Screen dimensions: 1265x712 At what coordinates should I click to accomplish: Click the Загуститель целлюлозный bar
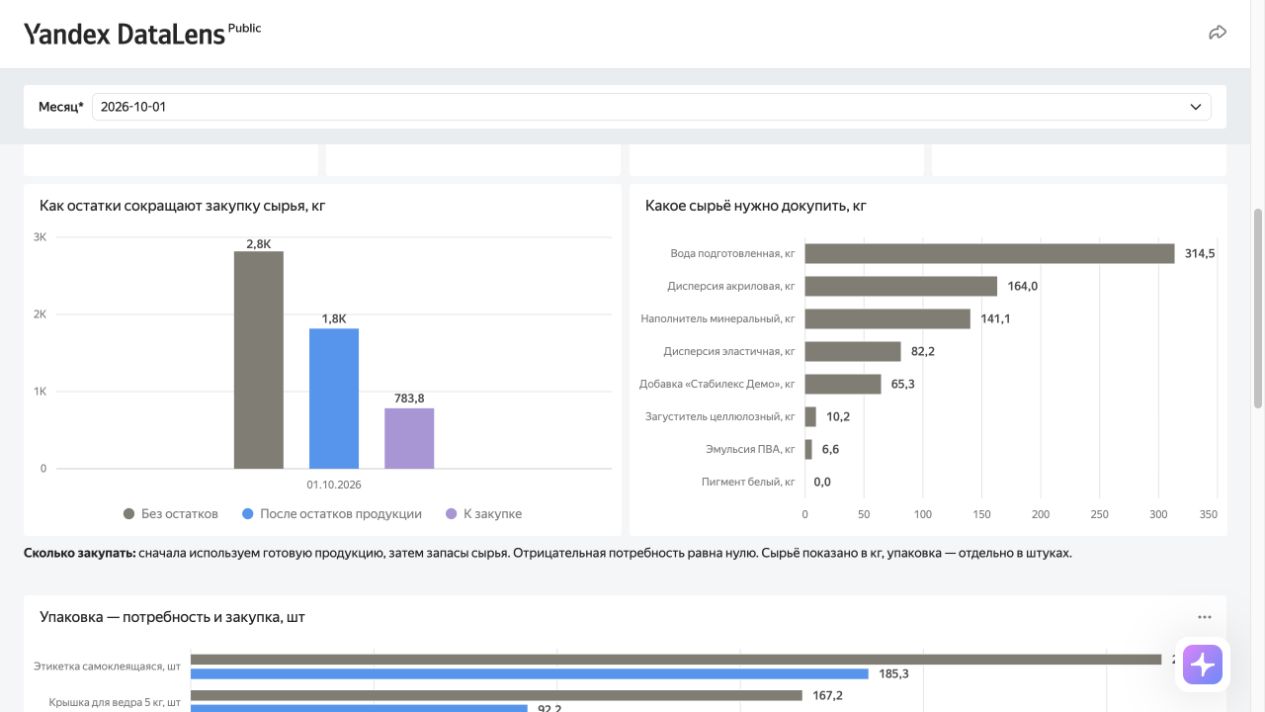tap(811, 416)
